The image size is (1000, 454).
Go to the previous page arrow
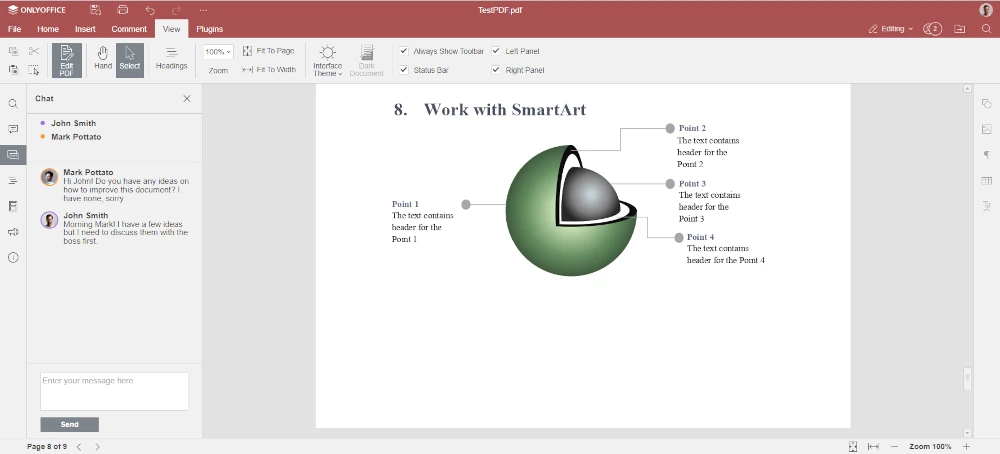[x=79, y=447]
